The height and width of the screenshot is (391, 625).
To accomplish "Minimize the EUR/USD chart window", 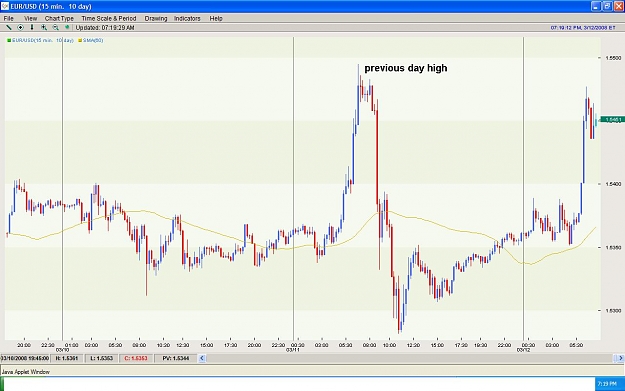I will coord(596,6).
